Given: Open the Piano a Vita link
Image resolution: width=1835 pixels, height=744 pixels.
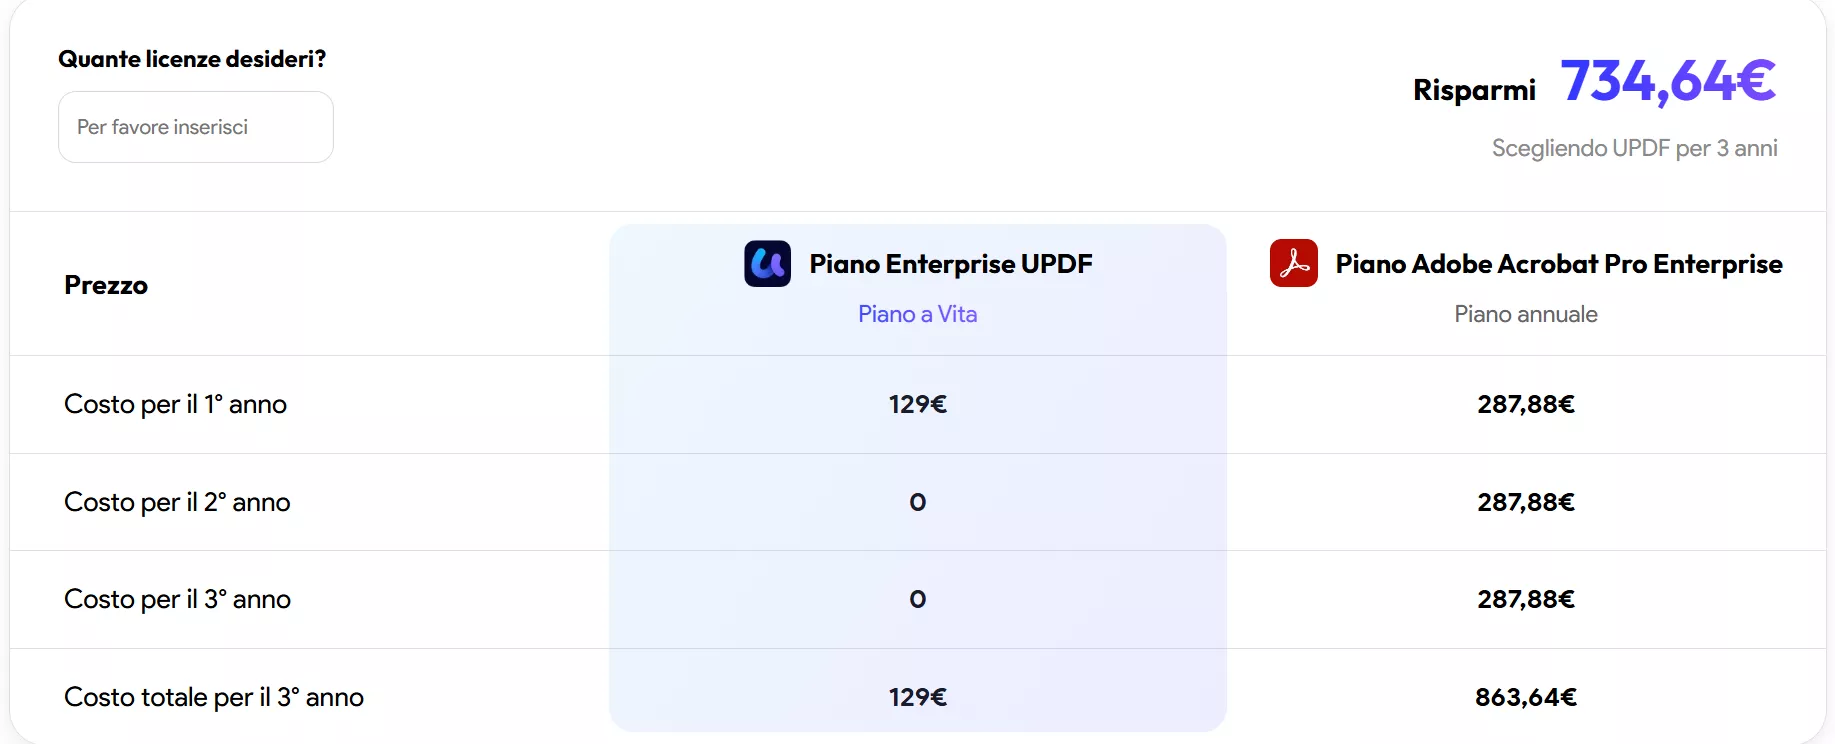Looking at the screenshot, I should click(916, 314).
